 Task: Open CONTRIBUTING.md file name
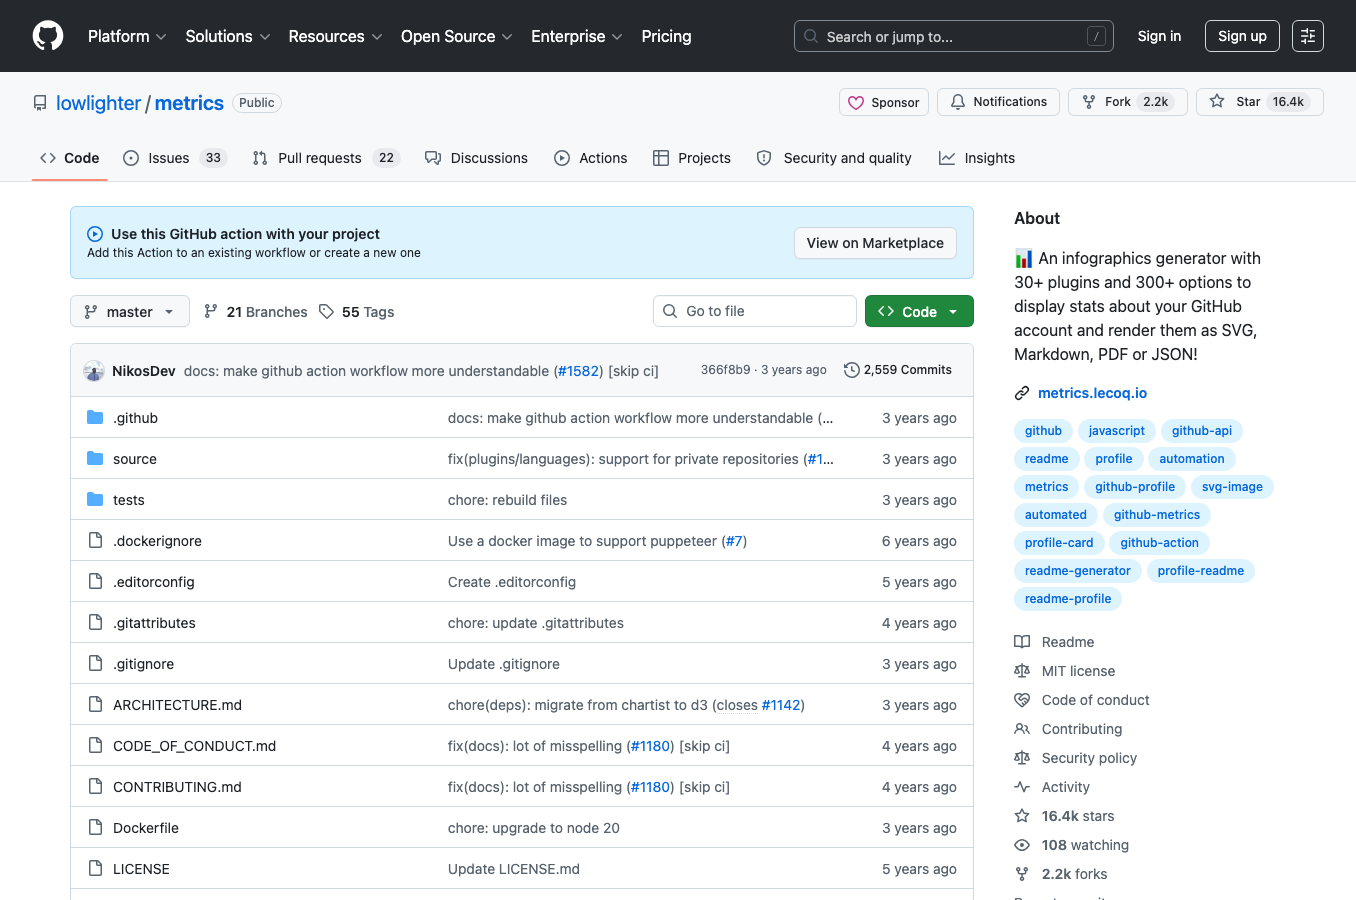[x=177, y=787]
